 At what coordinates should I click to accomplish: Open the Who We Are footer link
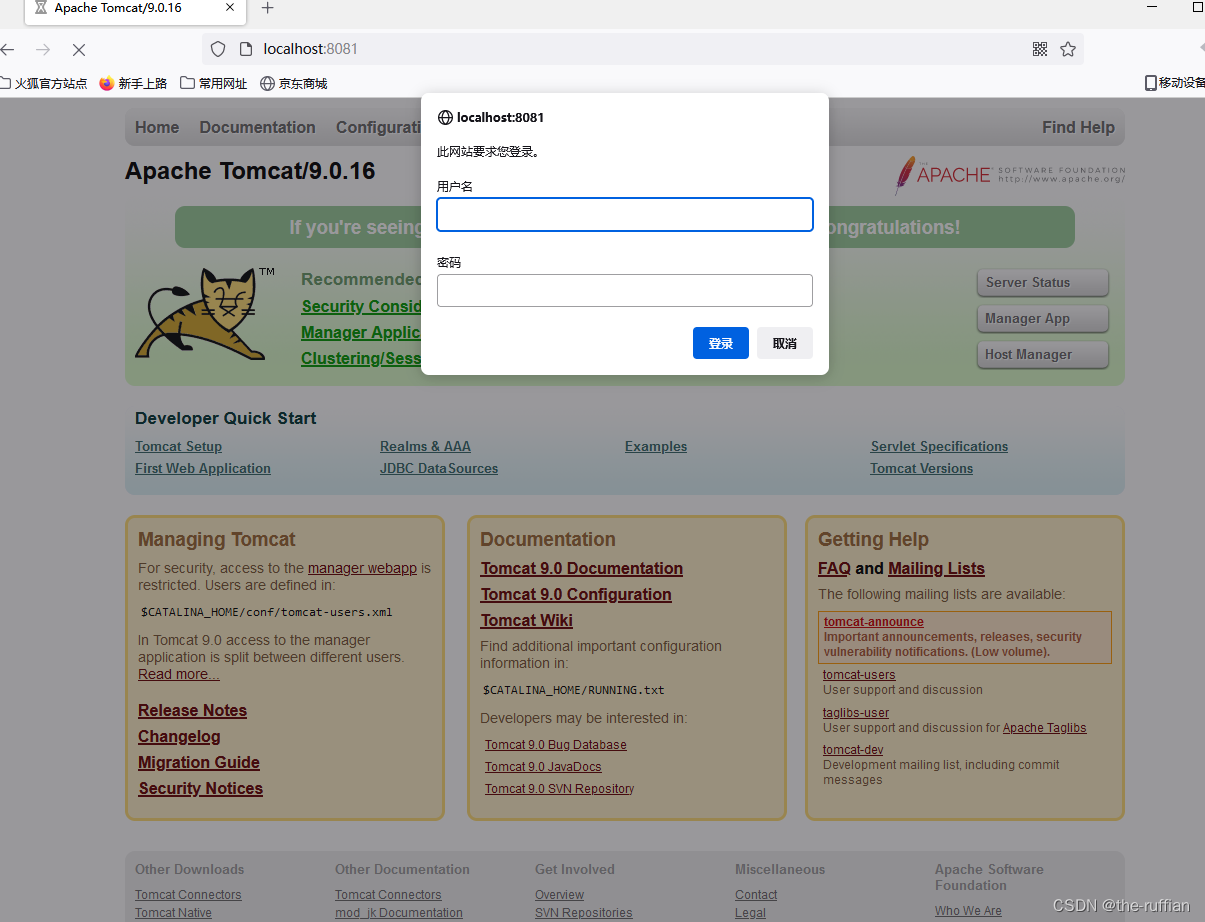tap(968, 911)
